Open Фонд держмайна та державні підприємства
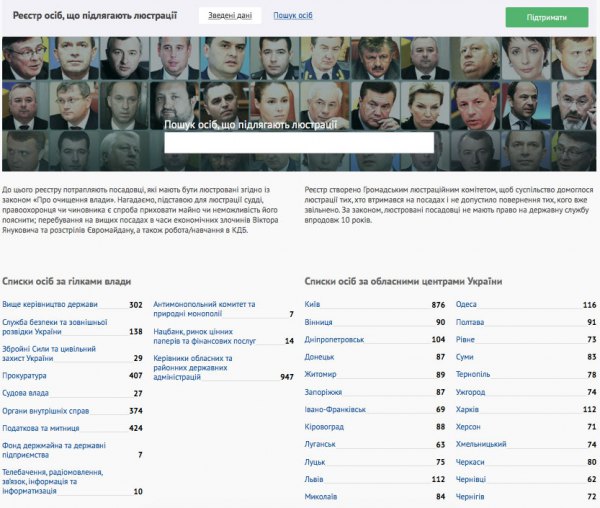The height and width of the screenshot is (508, 600). [x=54, y=450]
